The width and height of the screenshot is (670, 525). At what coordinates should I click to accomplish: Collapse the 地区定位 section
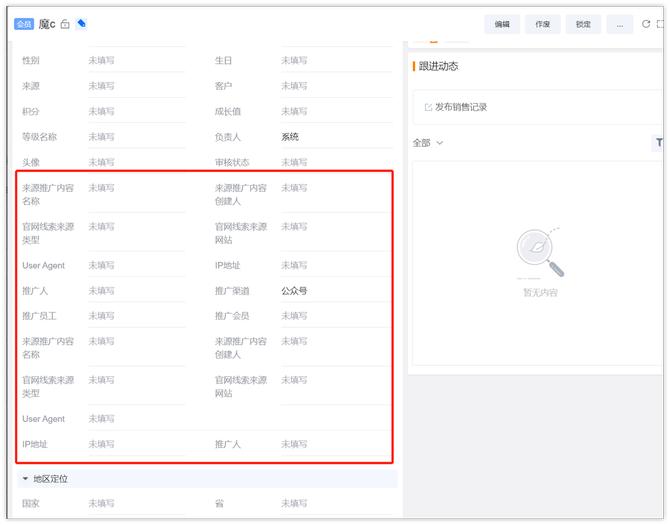25,479
